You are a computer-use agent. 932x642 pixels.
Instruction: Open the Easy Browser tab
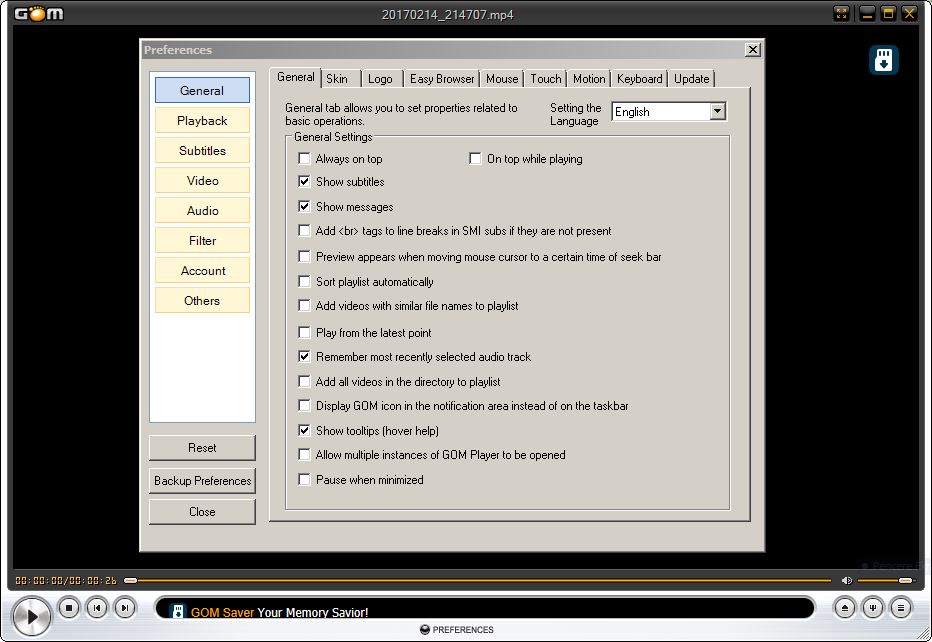[x=442, y=78]
